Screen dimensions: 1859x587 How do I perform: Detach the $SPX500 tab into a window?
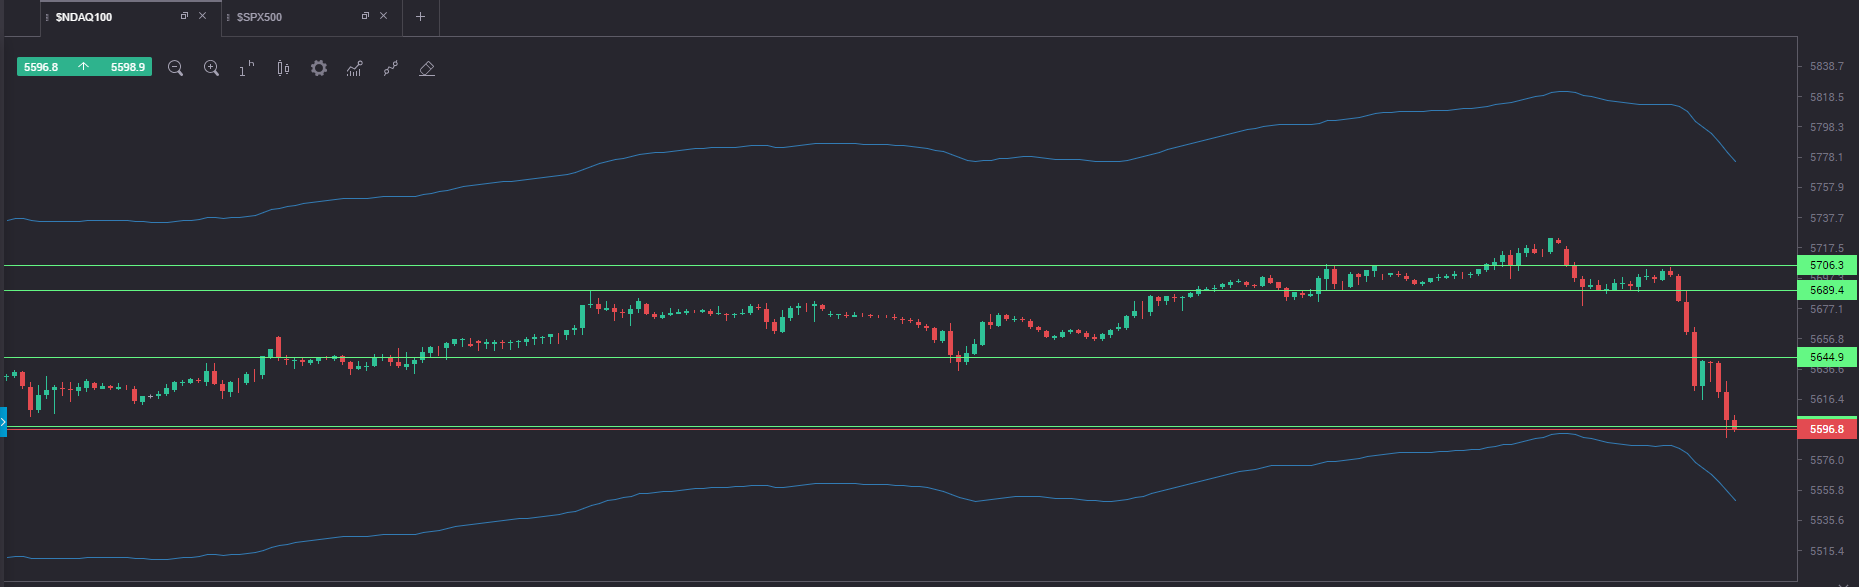[x=365, y=16]
